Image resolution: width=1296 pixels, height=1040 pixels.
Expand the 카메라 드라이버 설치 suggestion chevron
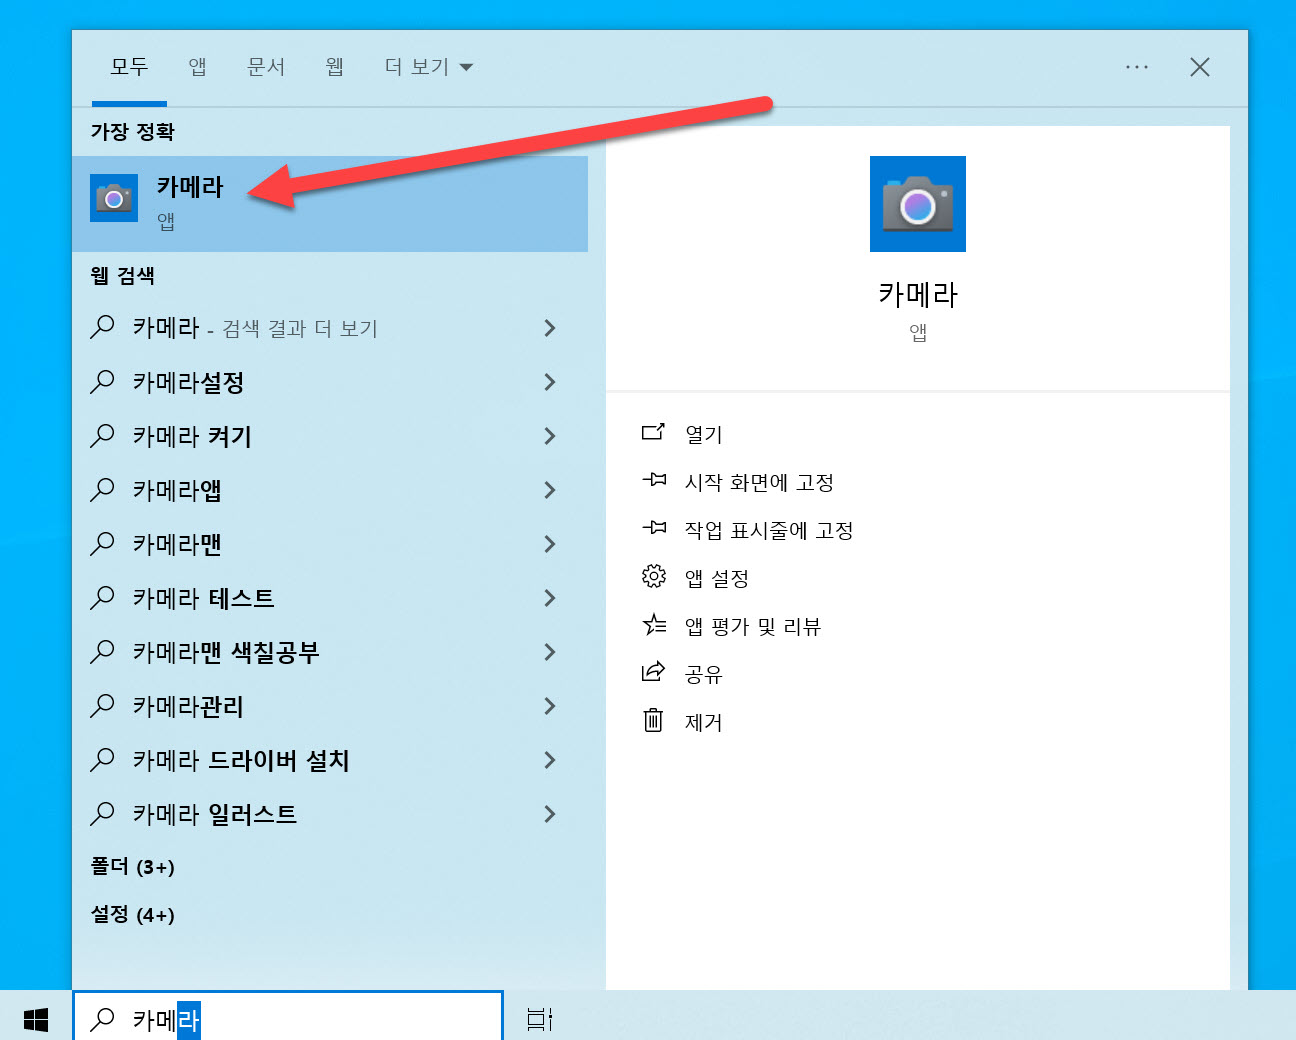pos(549,760)
